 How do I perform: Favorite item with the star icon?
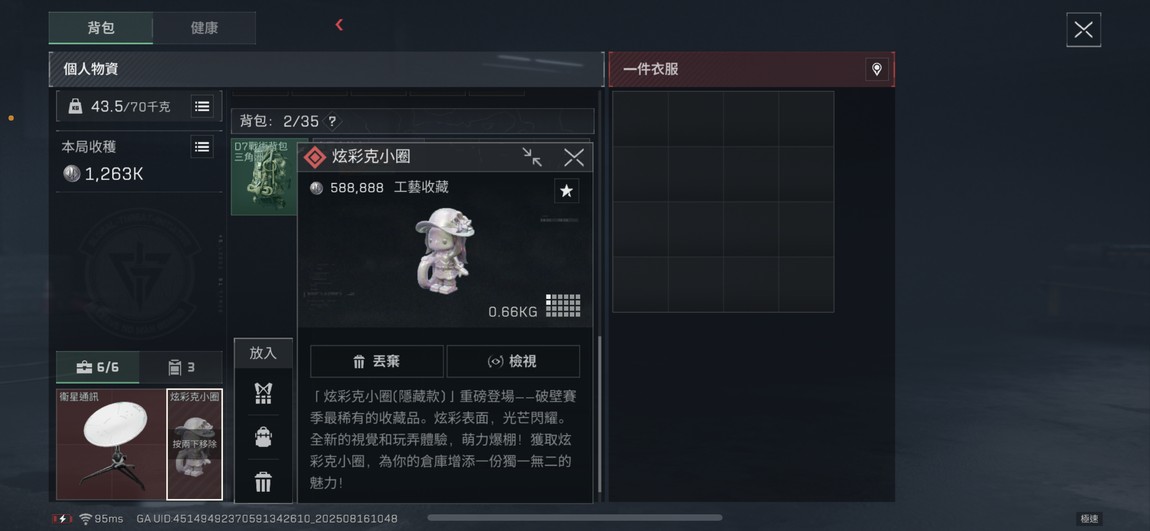566,191
